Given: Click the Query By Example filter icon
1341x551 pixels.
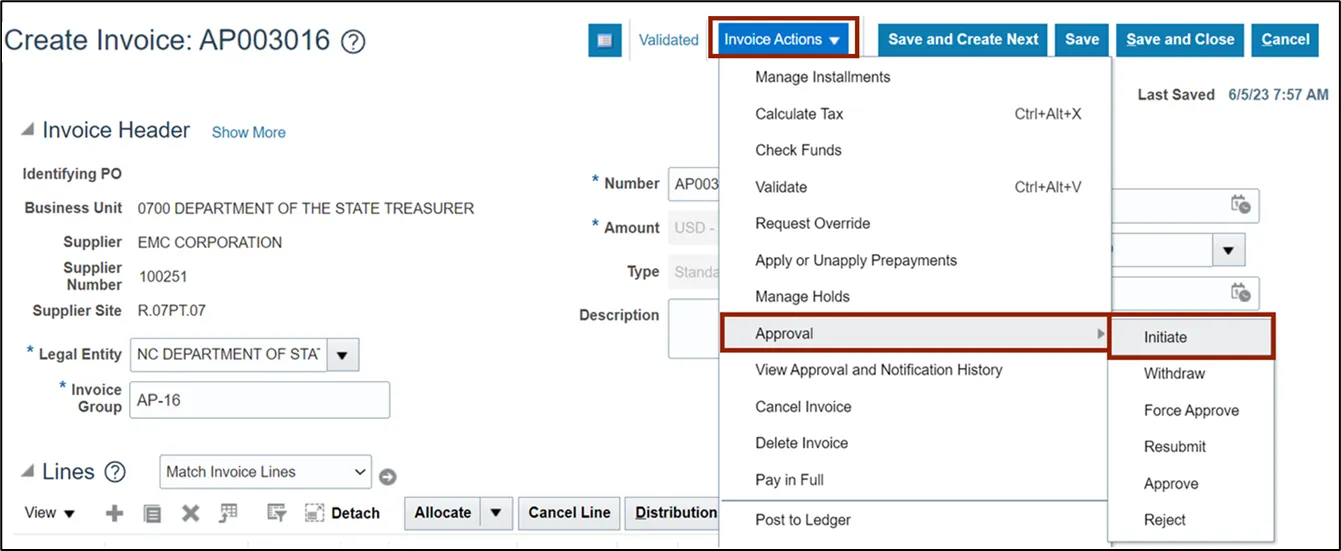Looking at the screenshot, I should pyautogui.click(x=277, y=513).
